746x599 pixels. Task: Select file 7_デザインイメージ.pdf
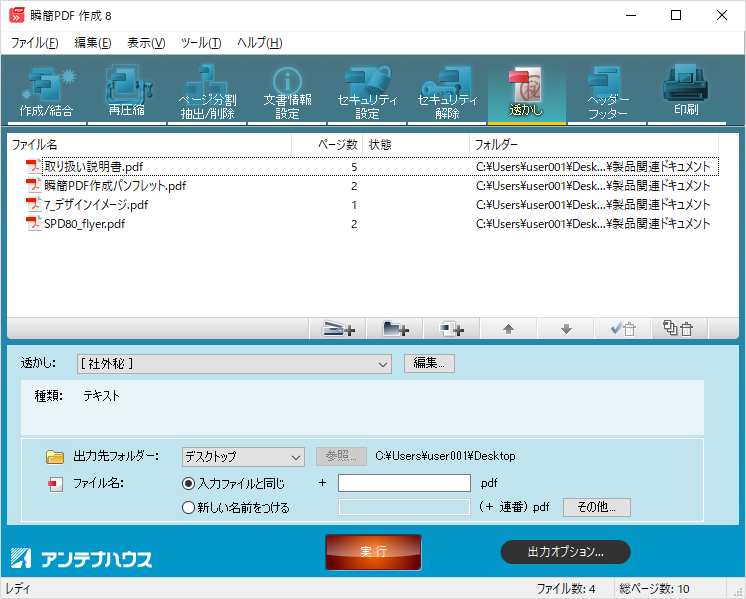96,205
